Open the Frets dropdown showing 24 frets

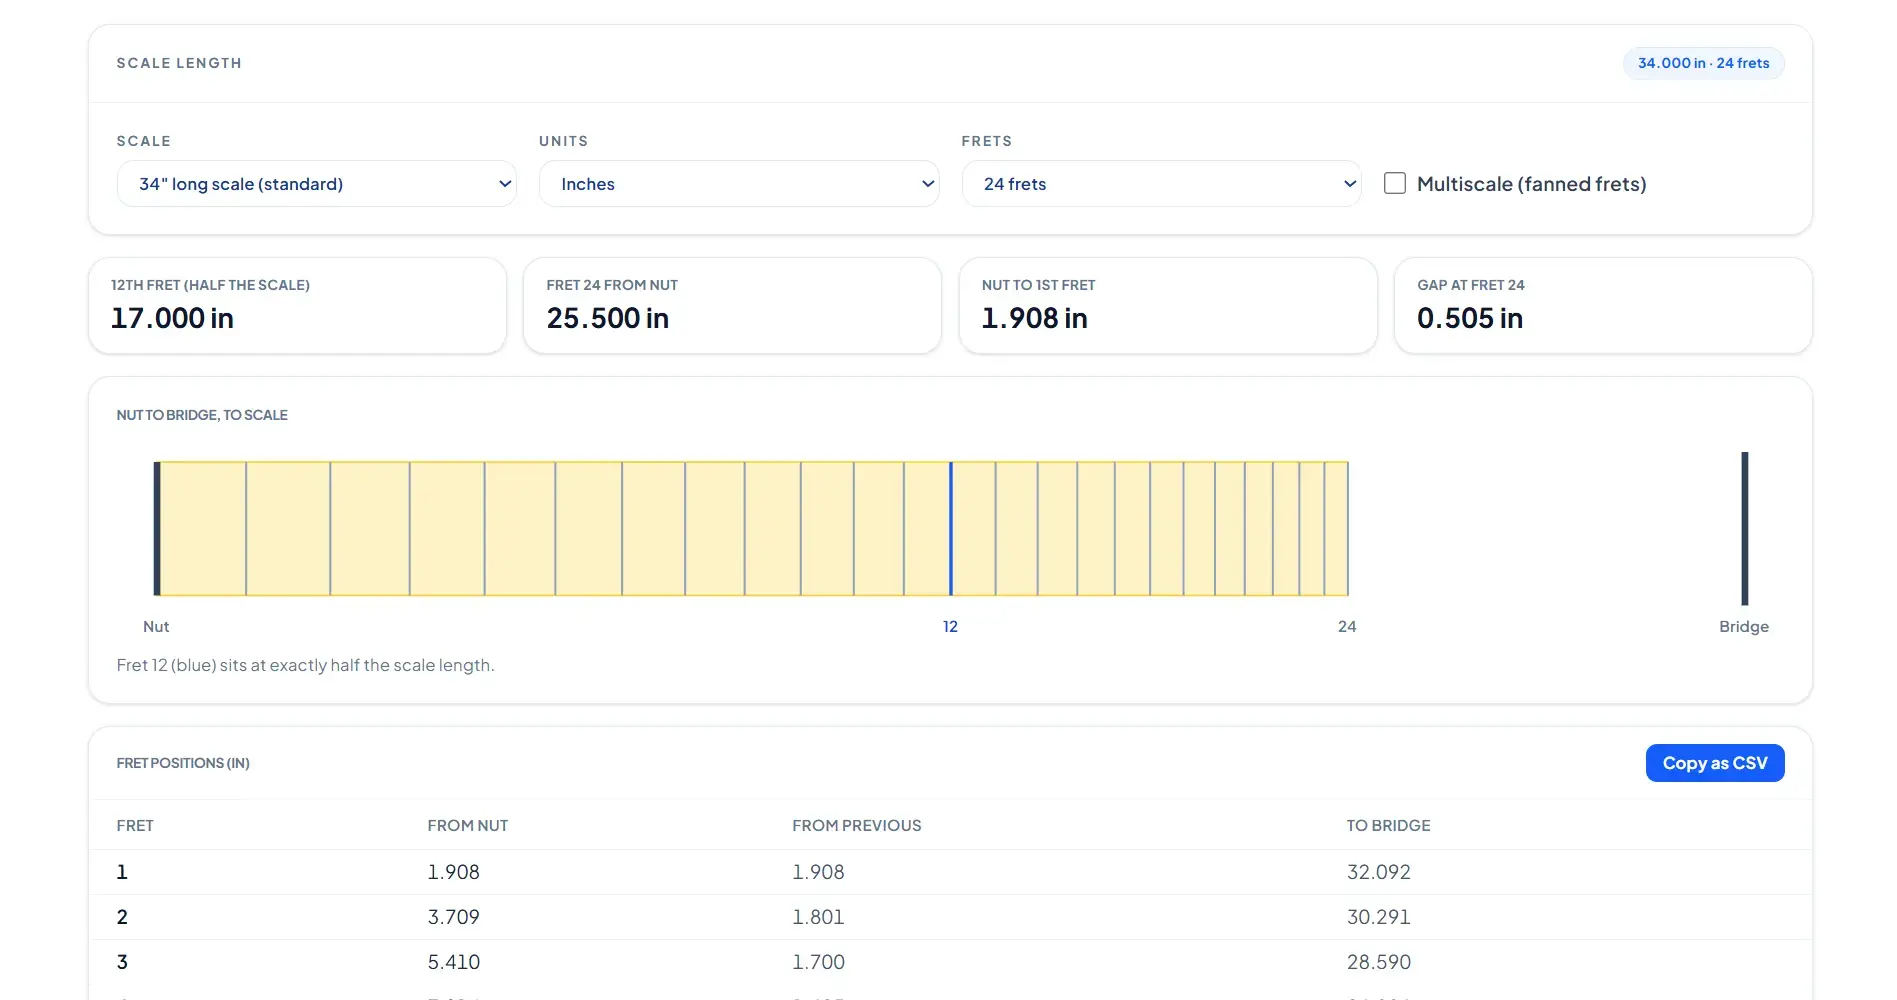click(1161, 184)
